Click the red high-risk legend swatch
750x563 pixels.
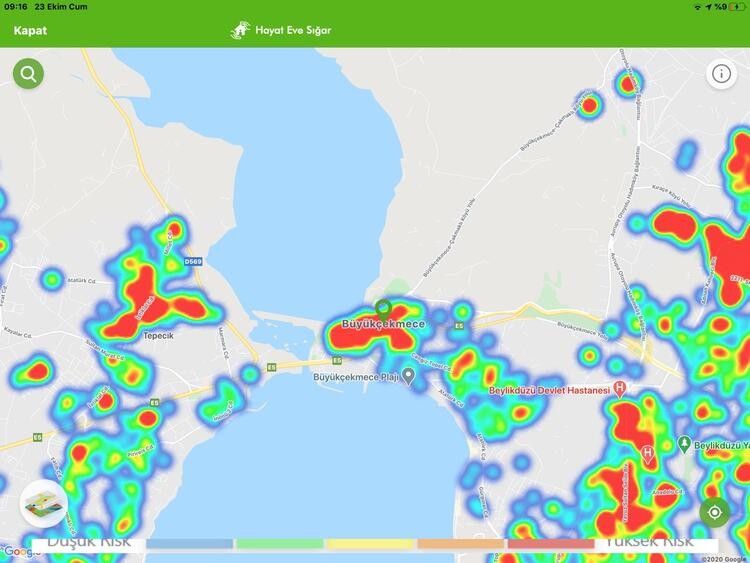tap(551, 544)
